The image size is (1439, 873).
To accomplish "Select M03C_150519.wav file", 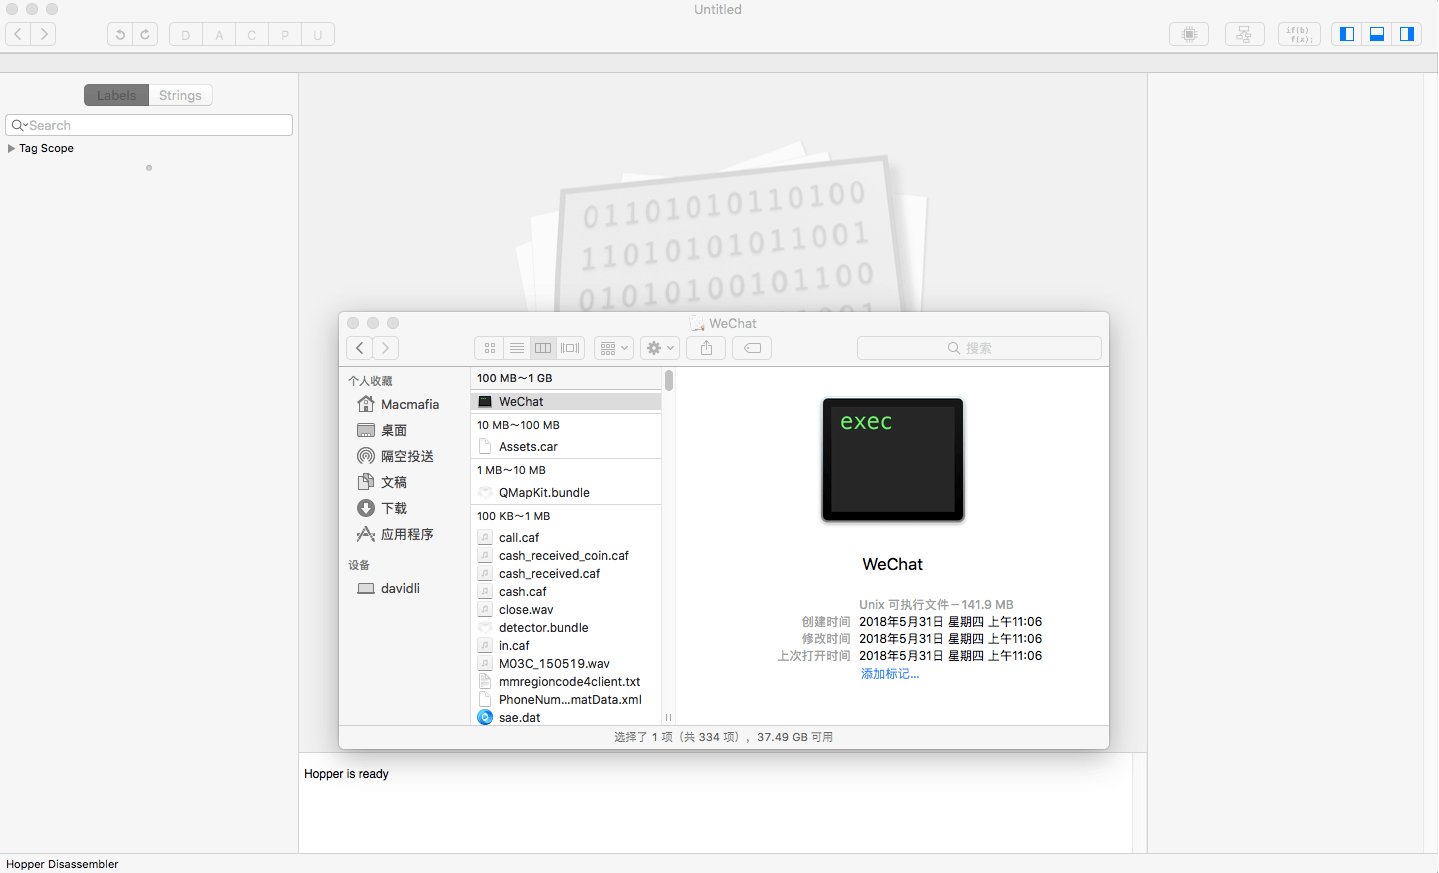I will pyautogui.click(x=566, y=663).
